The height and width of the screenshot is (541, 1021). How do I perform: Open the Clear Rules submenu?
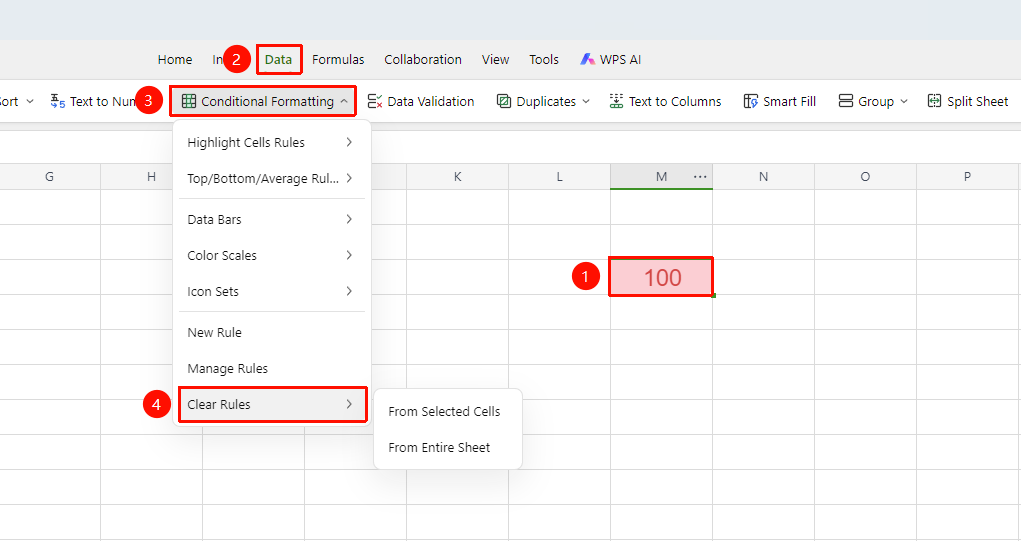click(x=271, y=404)
